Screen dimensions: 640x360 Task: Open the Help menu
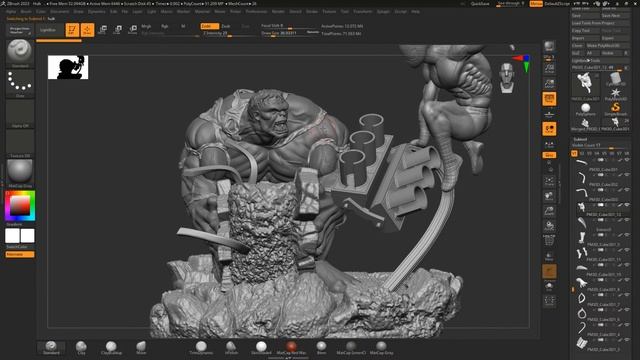[415, 11]
